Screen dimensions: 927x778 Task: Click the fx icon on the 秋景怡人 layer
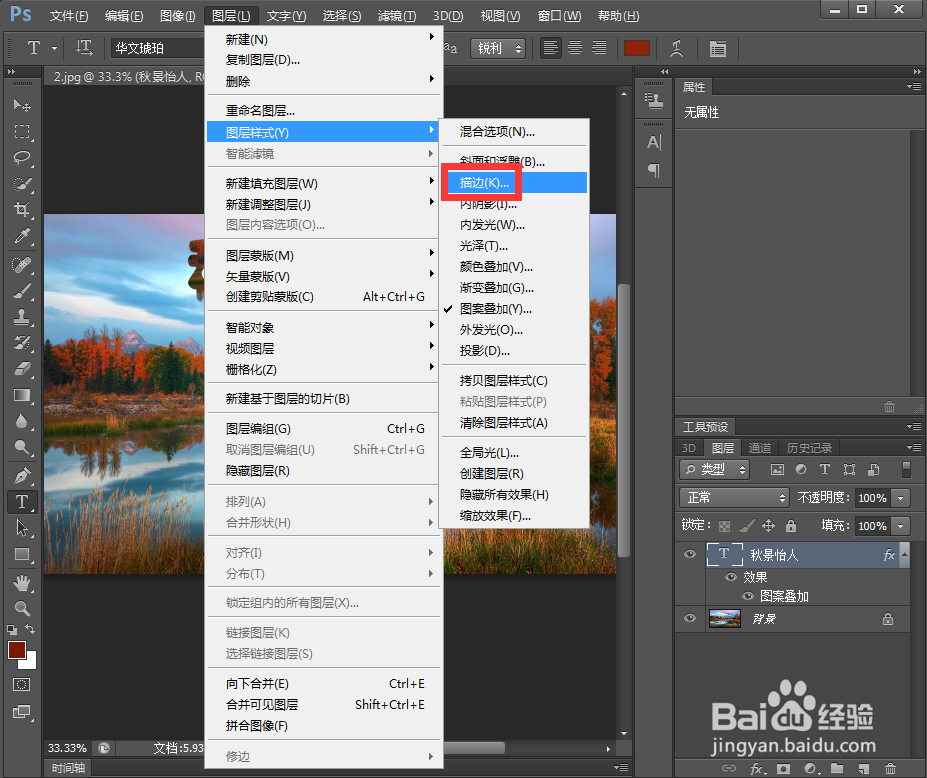click(889, 554)
